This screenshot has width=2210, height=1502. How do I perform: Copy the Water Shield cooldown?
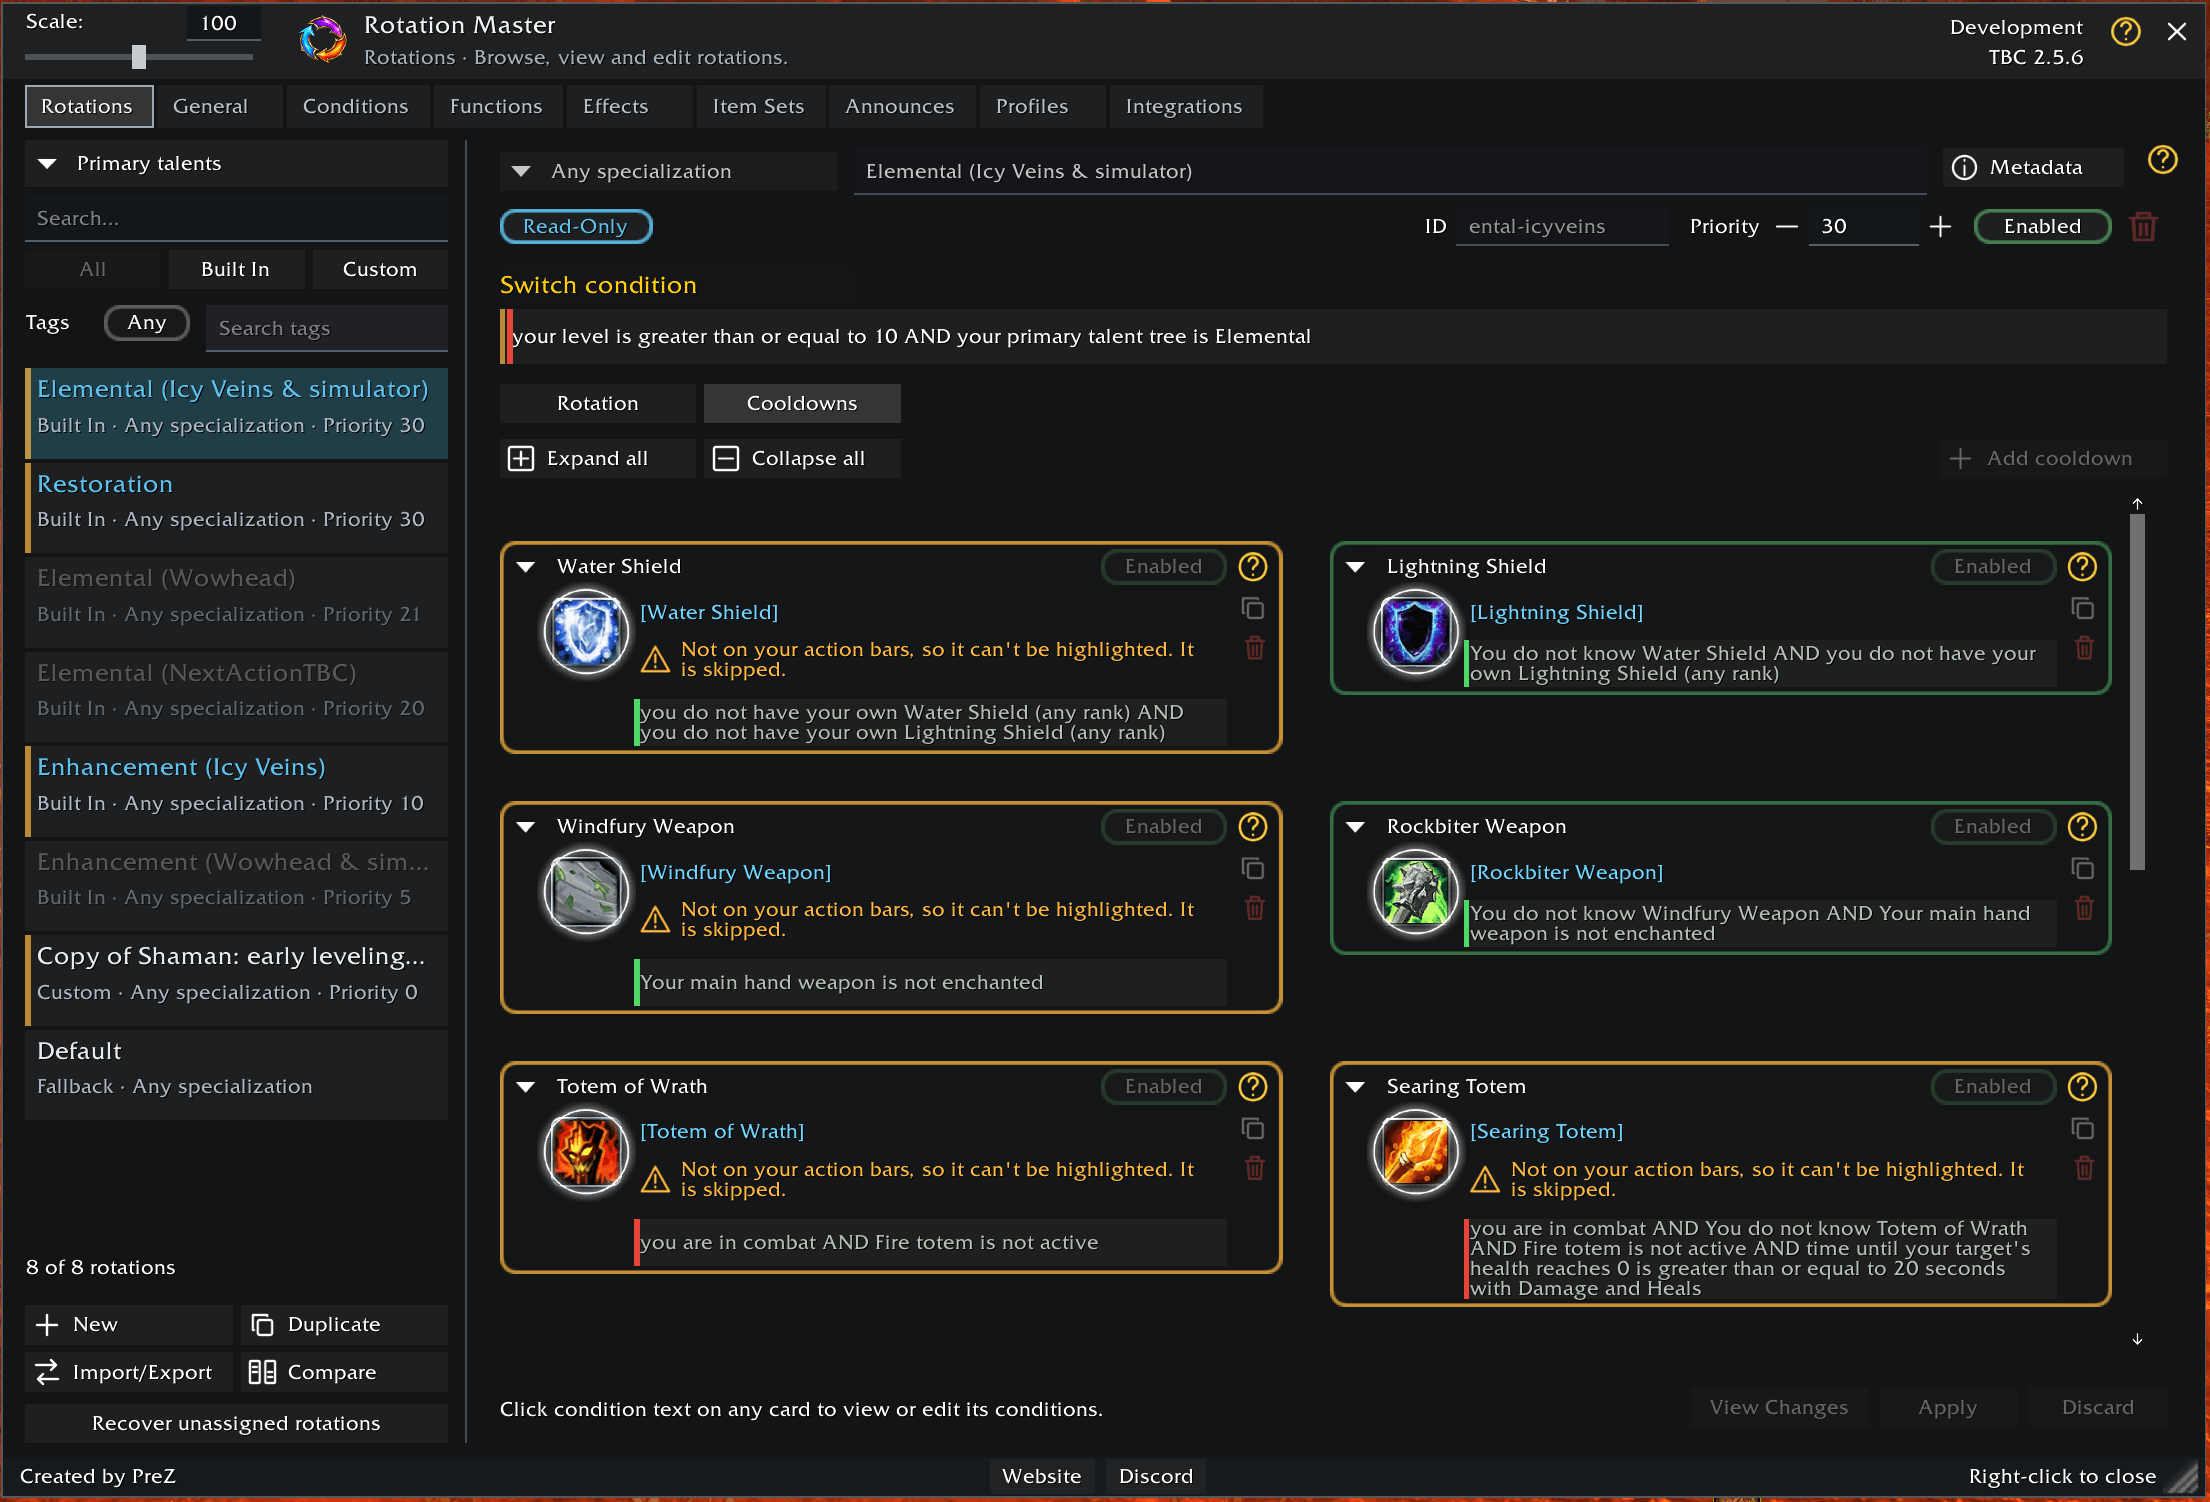tap(1253, 609)
